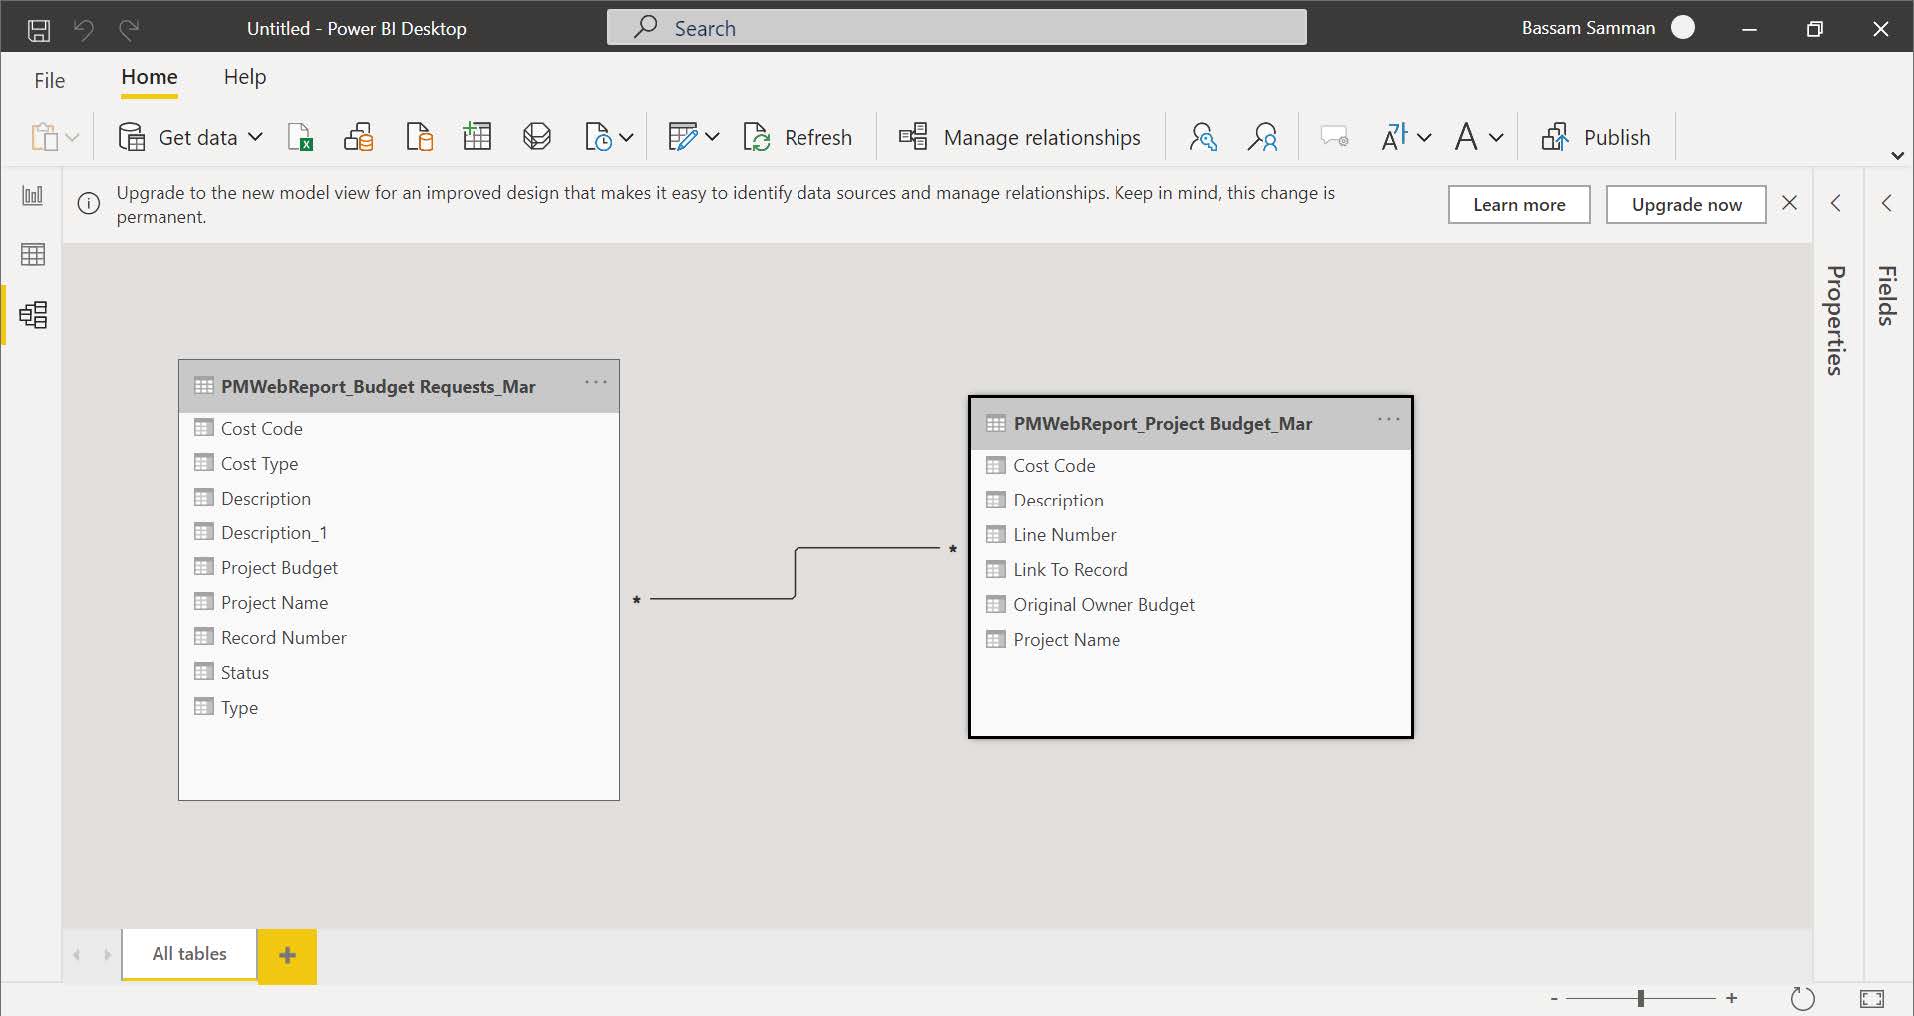This screenshot has height=1016, width=1914.
Task: Expand the Fields pane chevron
Action: pyautogui.click(x=1887, y=203)
